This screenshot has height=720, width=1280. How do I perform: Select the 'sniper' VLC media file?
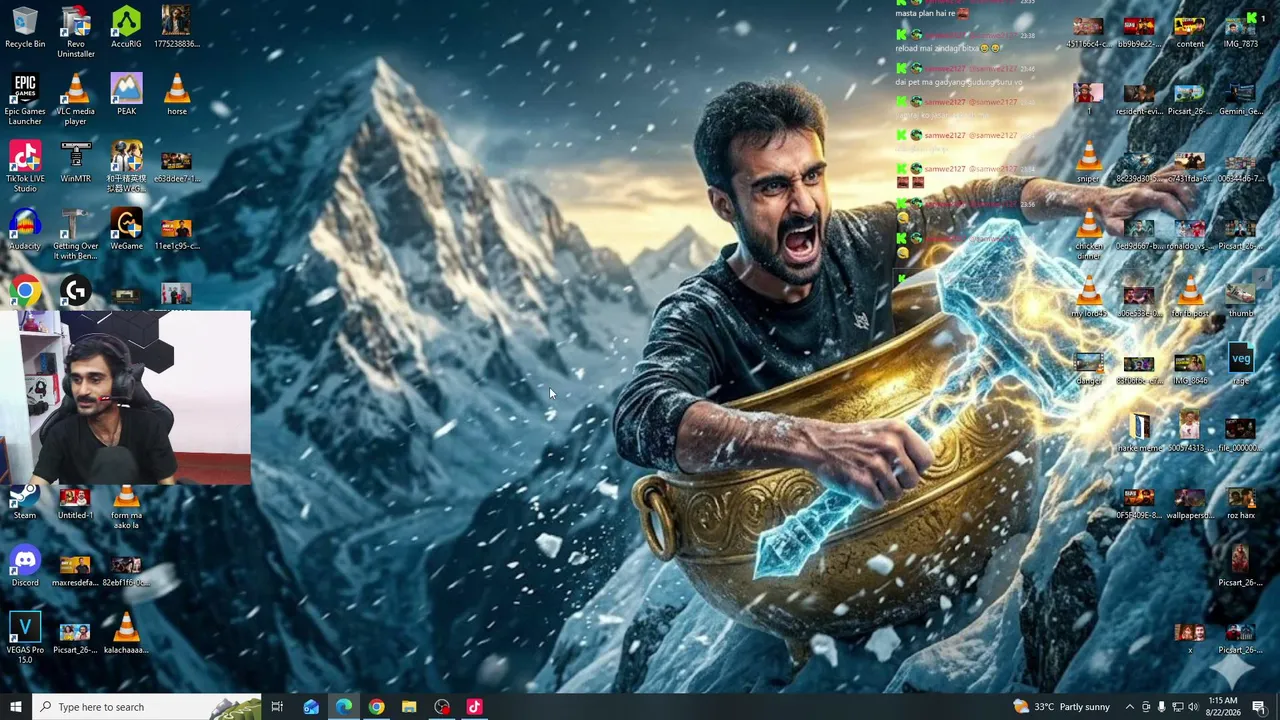[1088, 163]
